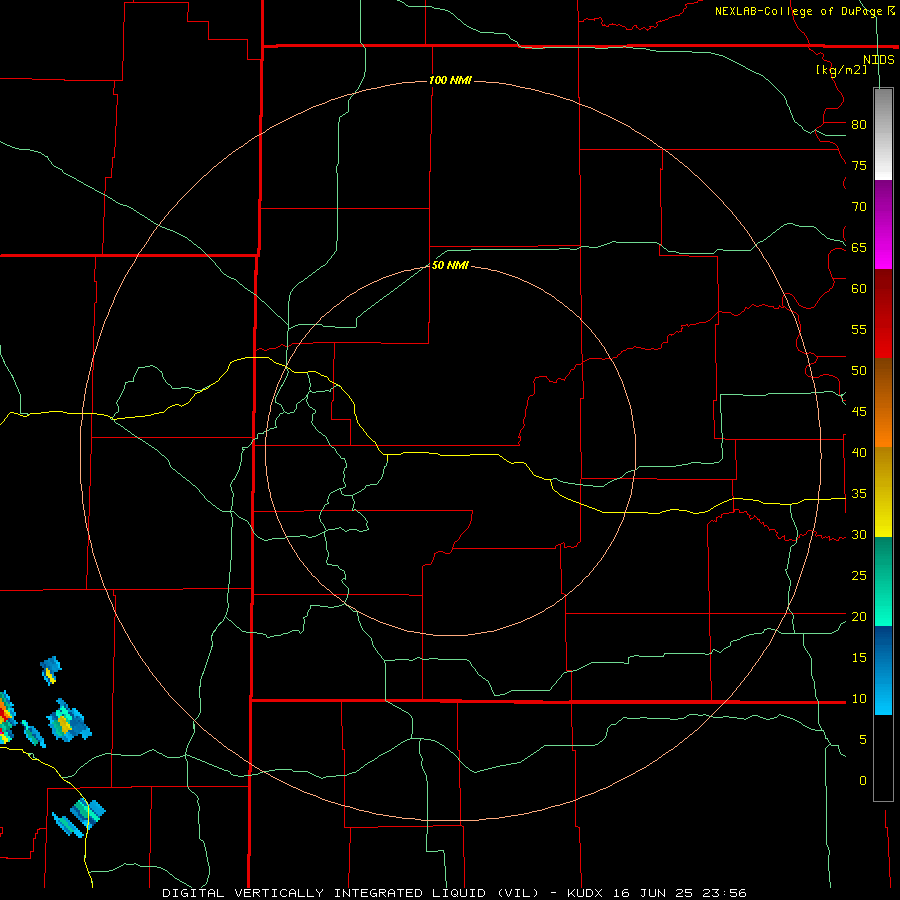Click the 30 value on the scale
The width and height of the screenshot is (900, 900).
click(x=859, y=535)
